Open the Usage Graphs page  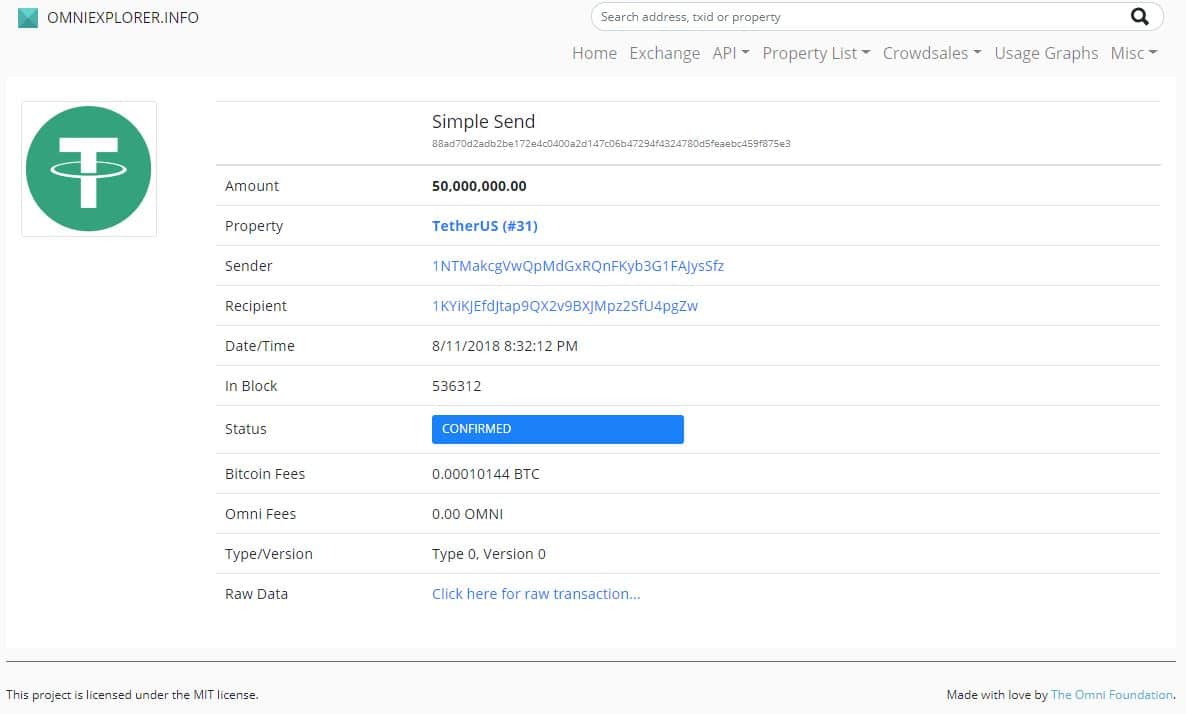click(x=1045, y=53)
